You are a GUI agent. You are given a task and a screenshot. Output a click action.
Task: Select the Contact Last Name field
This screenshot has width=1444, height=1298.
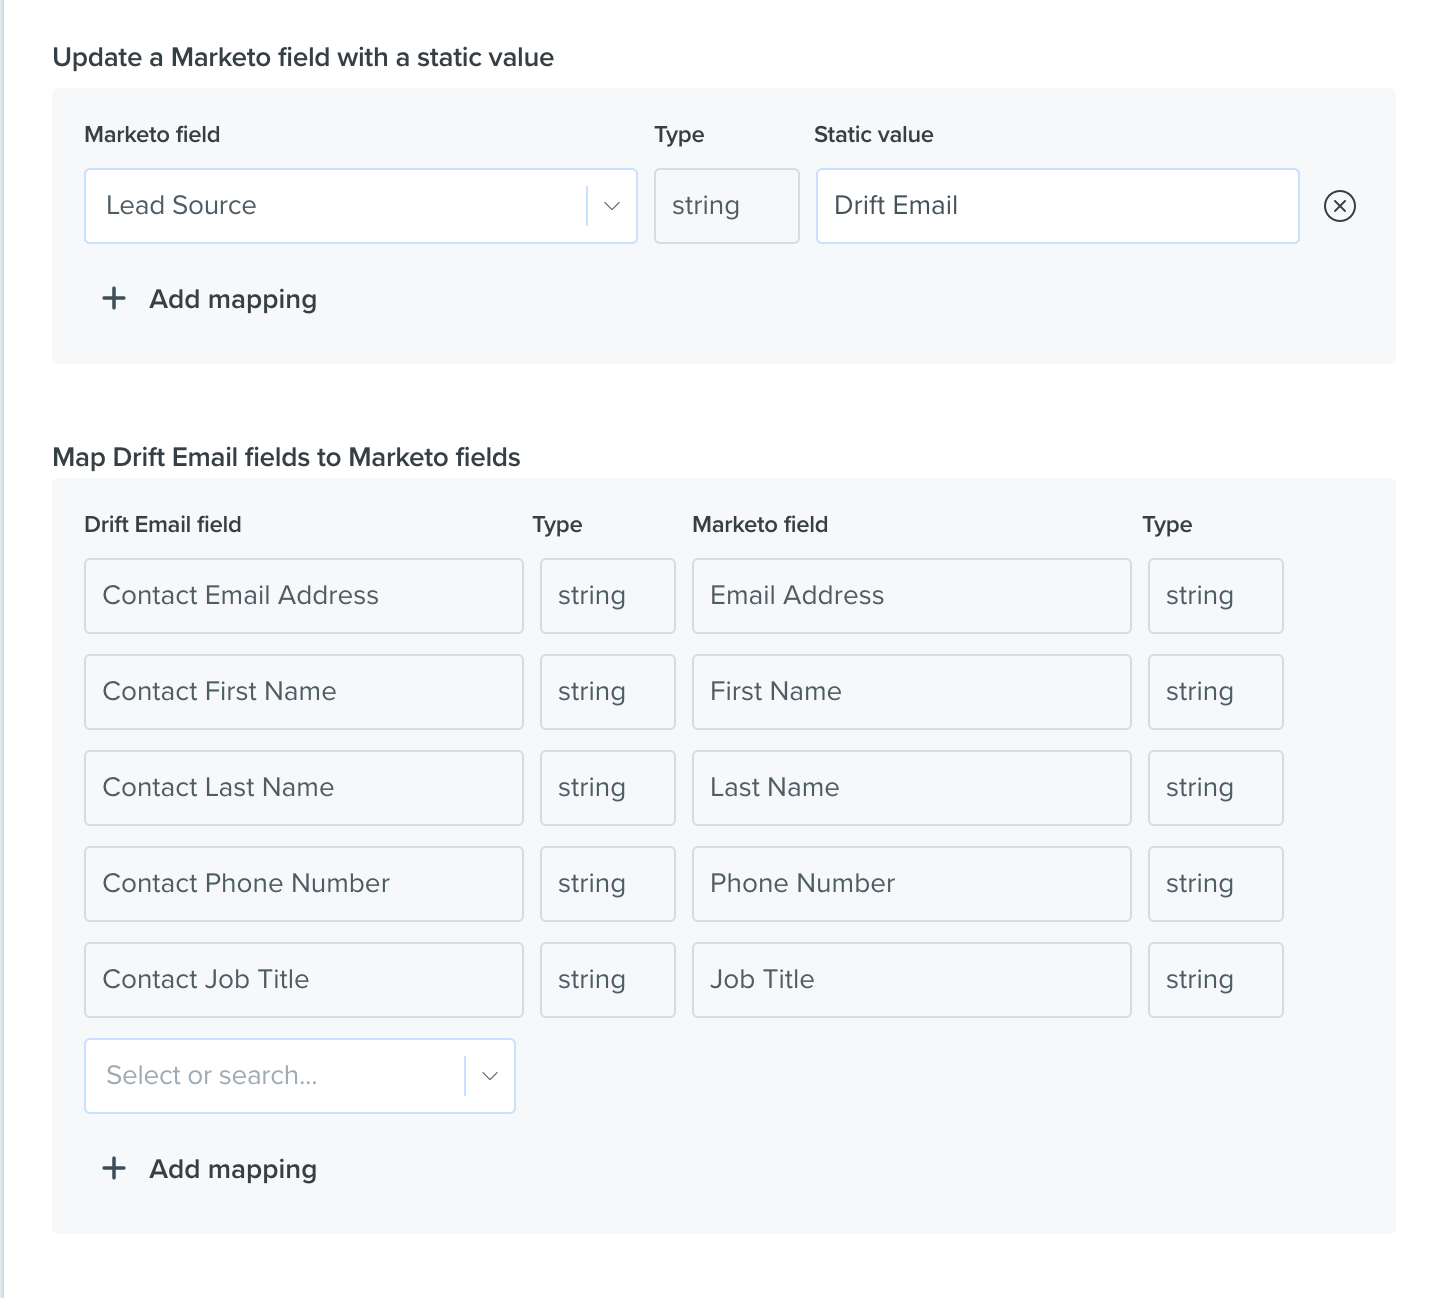tap(304, 788)
